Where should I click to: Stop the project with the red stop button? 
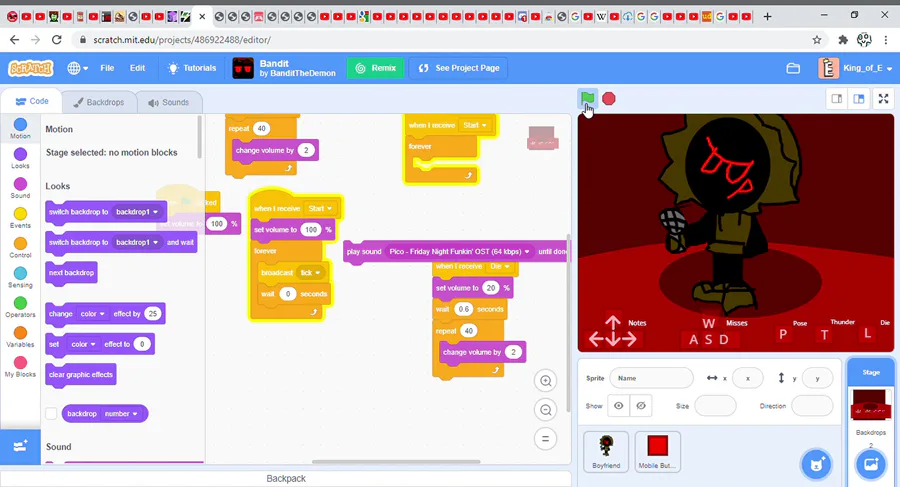608,99
